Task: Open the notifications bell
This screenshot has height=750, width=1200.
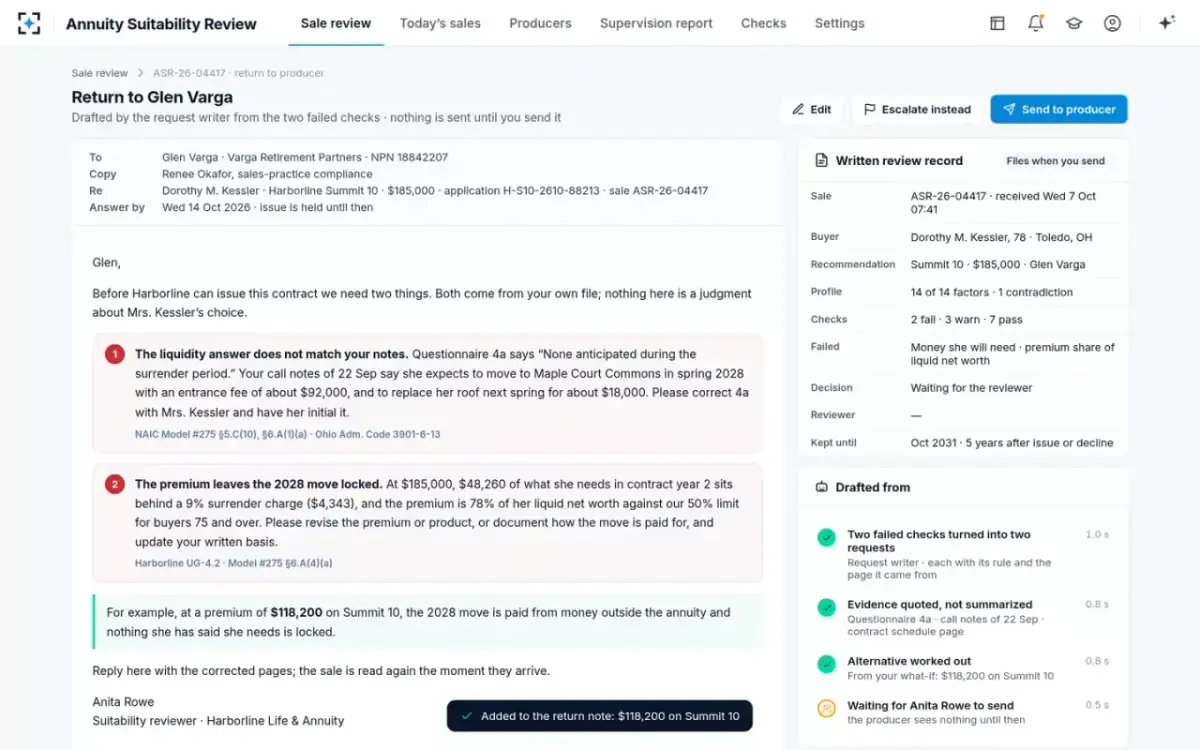Action: (x=1036, y=23)
